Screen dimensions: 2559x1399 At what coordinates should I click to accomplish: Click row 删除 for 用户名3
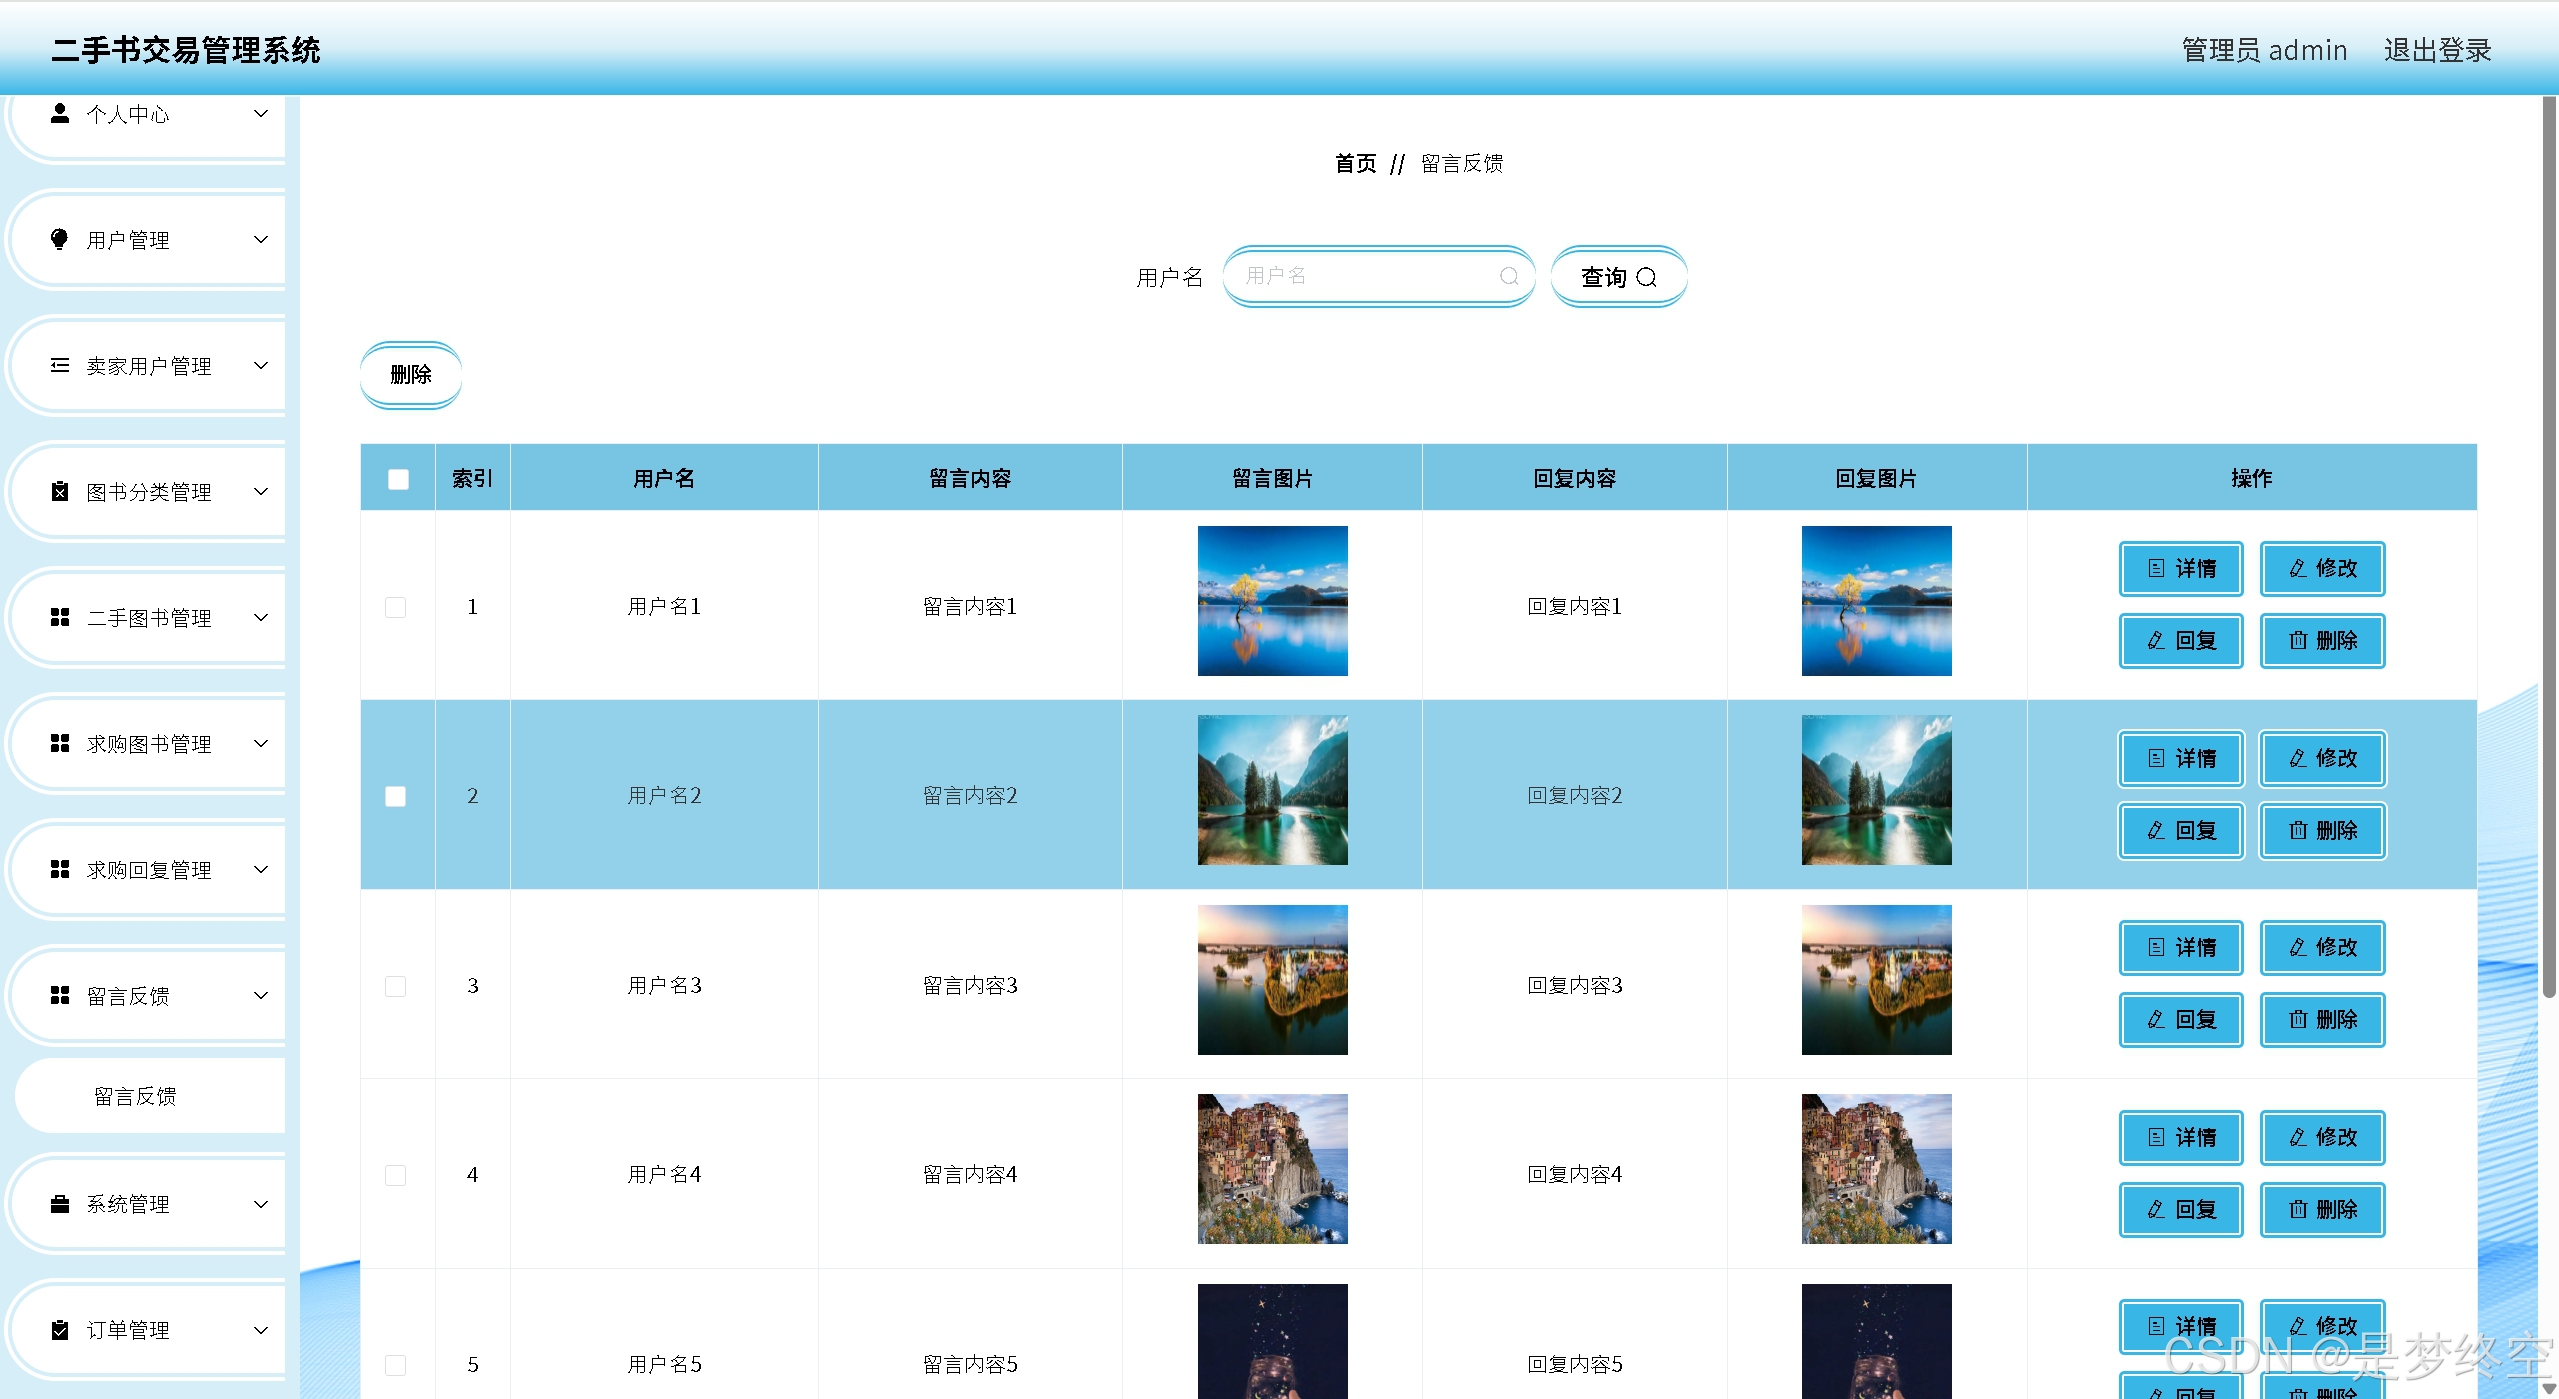(2322, 1019)
